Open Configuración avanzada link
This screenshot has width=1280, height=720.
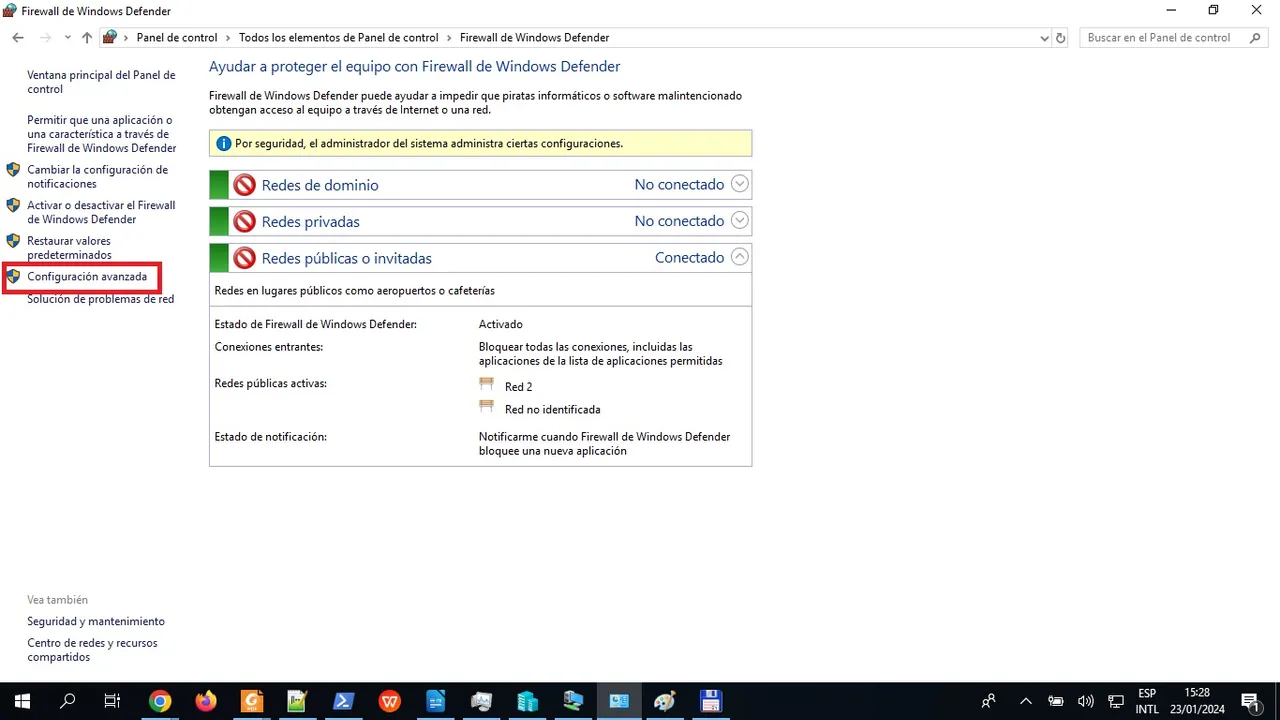[x=87, y=277]
